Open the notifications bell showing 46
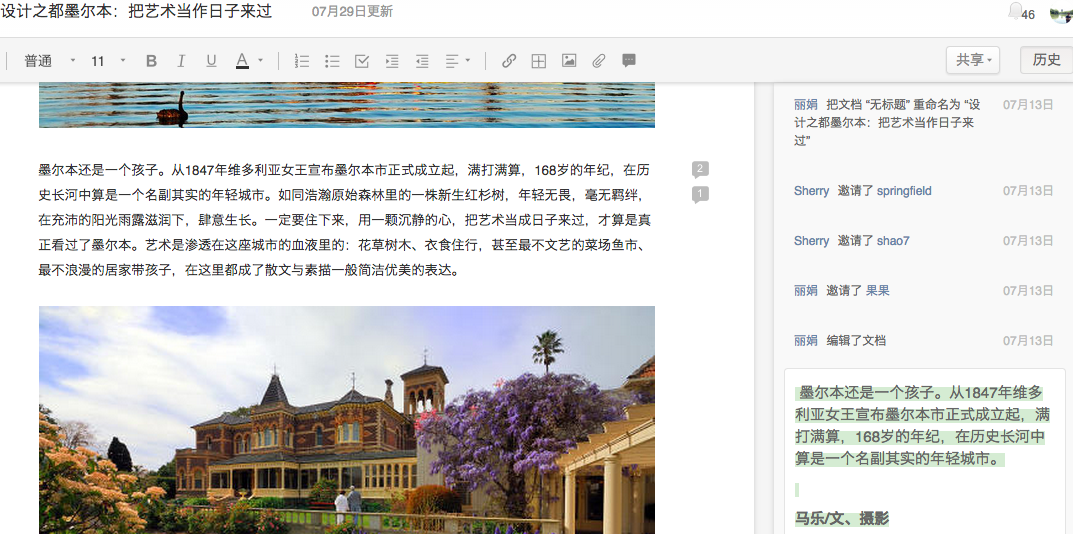 (x=1022, y=12)
